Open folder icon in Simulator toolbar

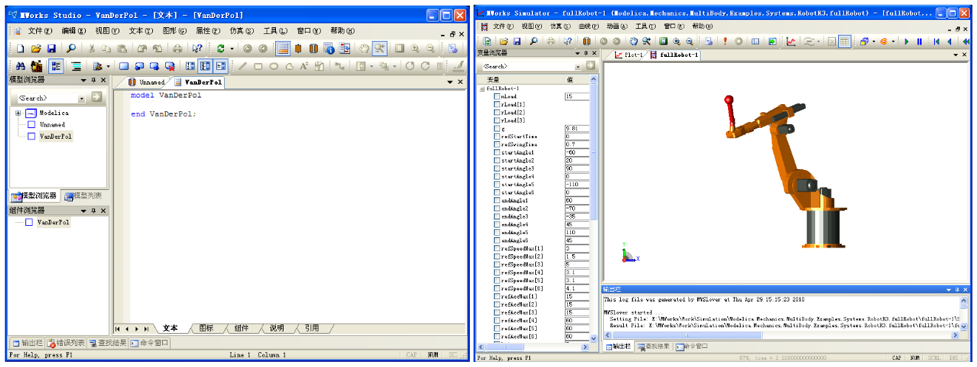tap(503, 42)
